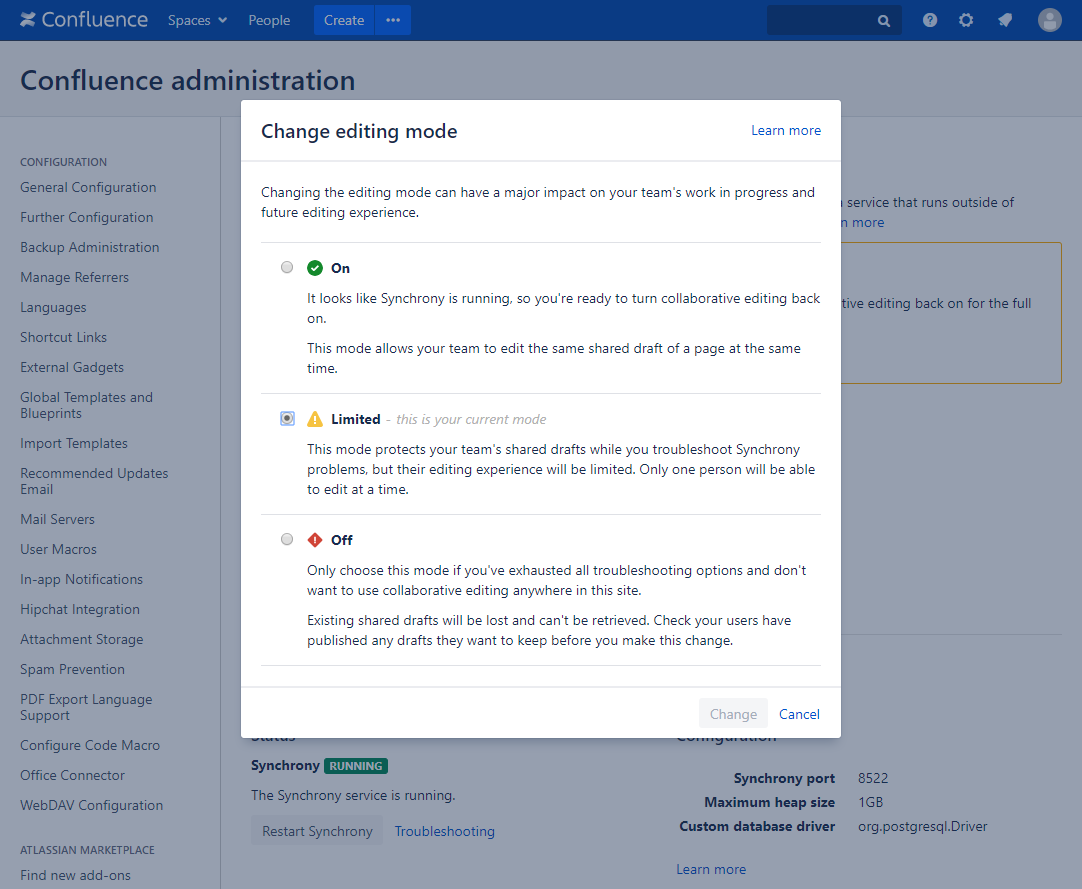
Task: Open the settings gear icon
Action: [966, 20]
